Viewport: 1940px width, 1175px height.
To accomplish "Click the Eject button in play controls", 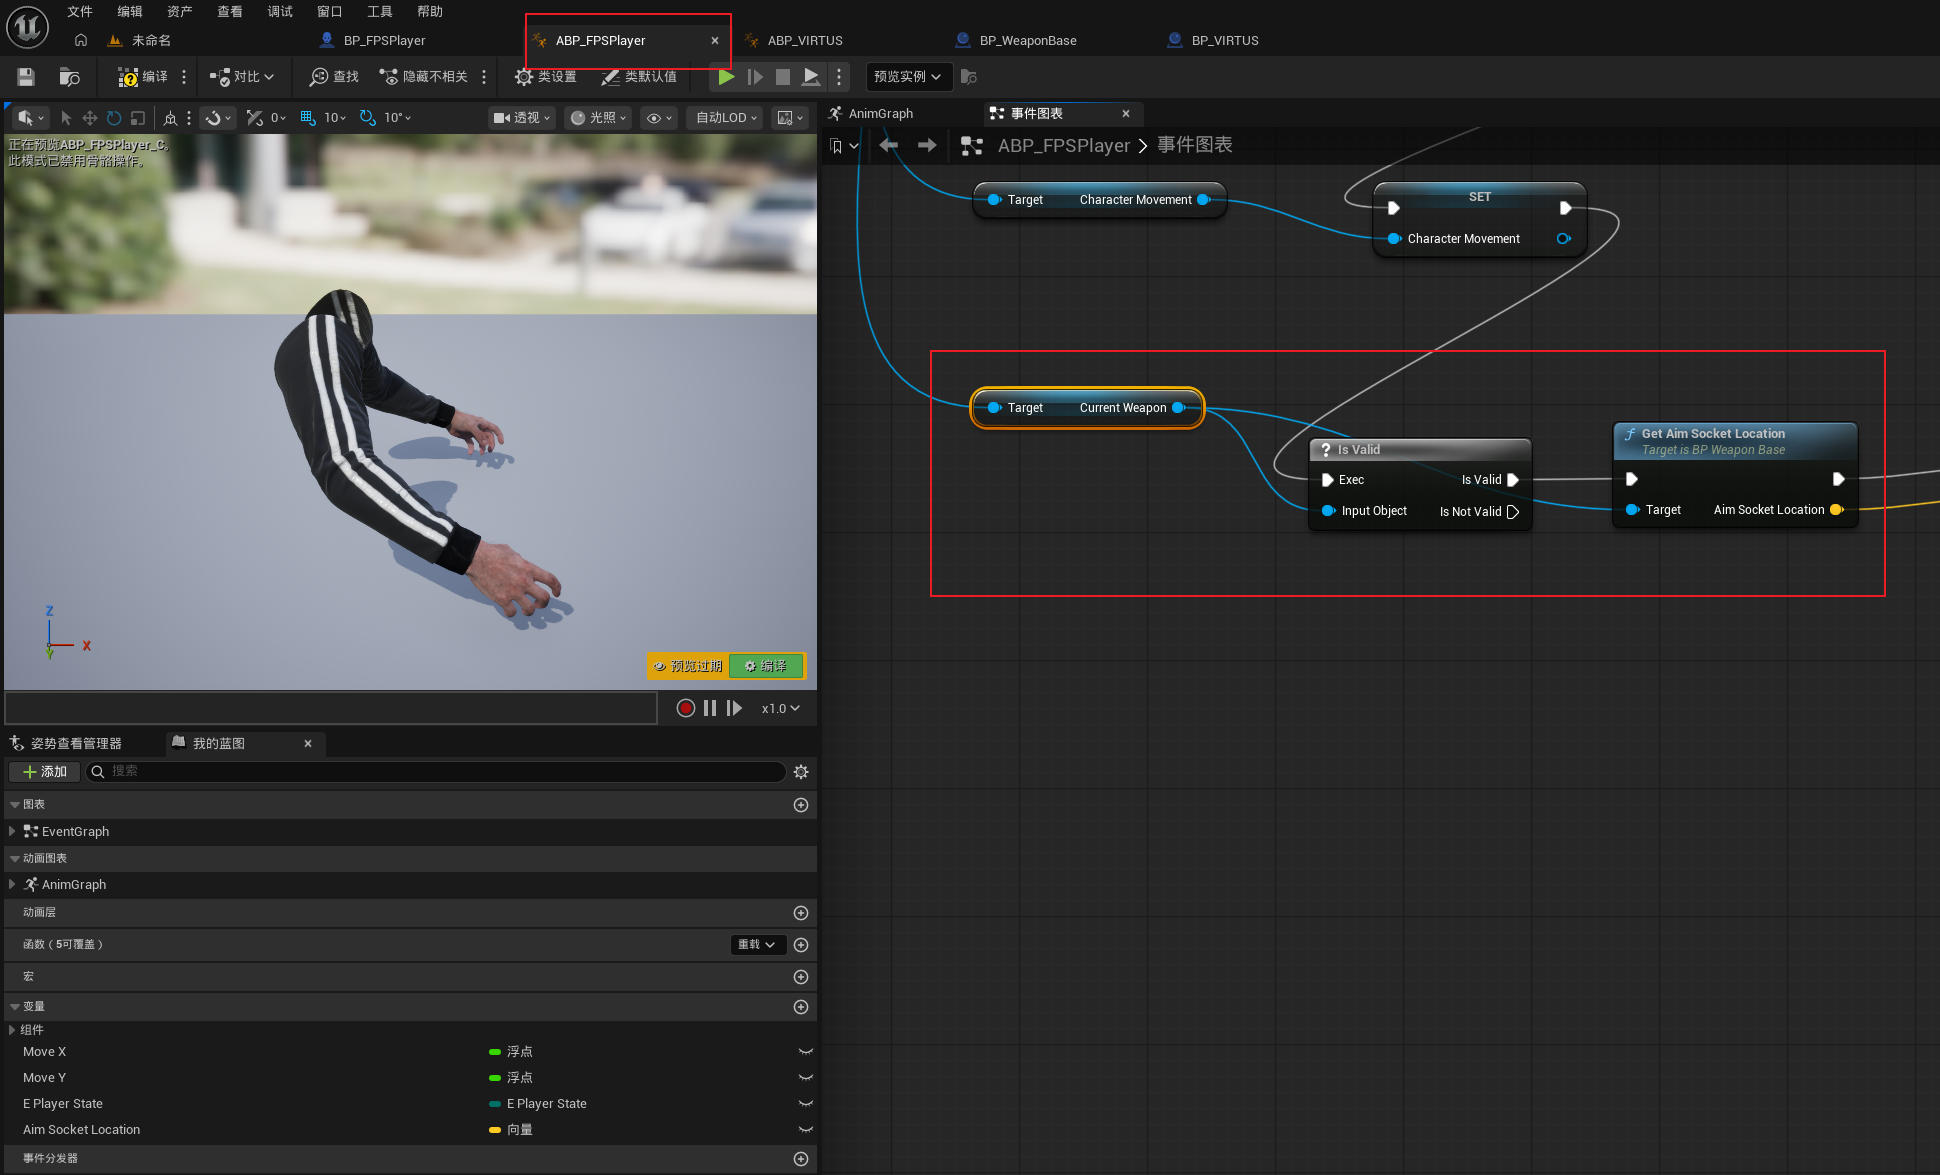I will [x=811, y=77].
